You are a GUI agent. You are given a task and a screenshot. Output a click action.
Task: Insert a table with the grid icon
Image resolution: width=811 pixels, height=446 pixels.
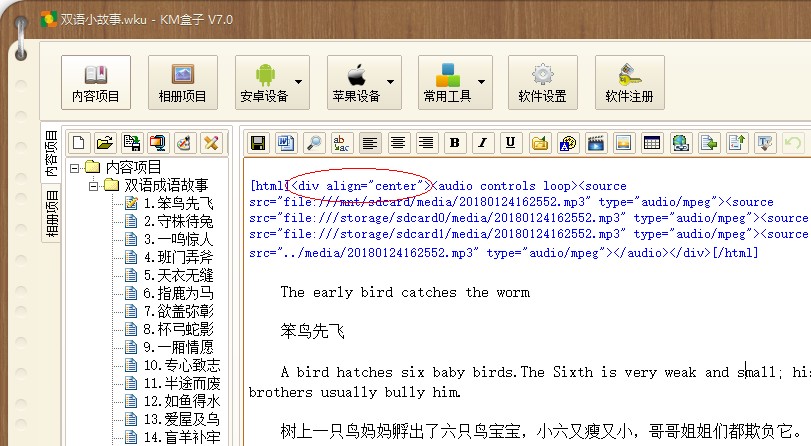click(651, 143)
